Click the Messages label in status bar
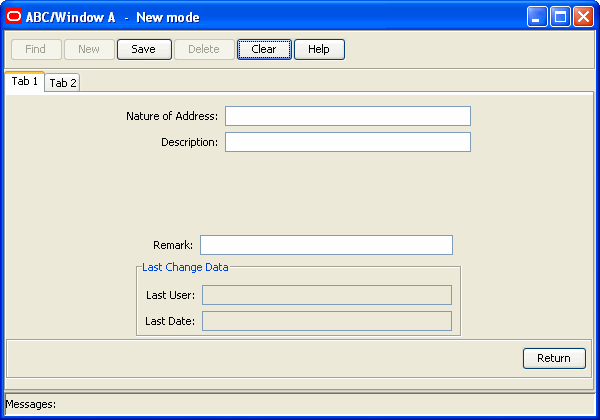 tap(31, 404)
